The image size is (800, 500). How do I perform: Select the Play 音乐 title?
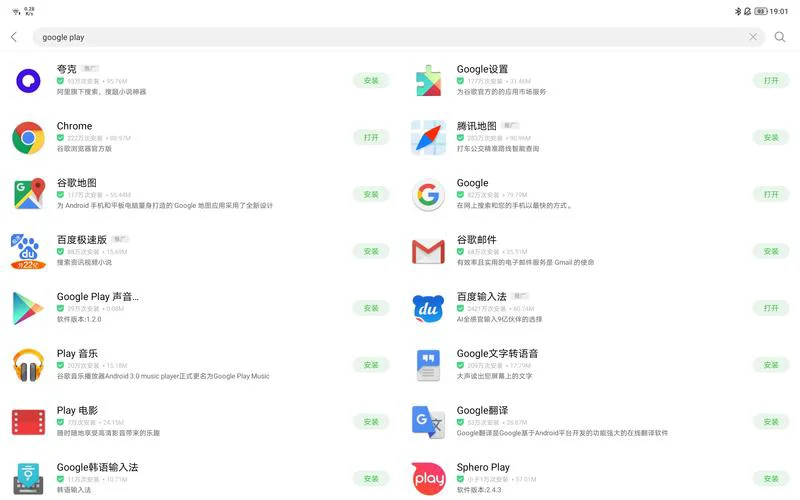click(77, 354)
